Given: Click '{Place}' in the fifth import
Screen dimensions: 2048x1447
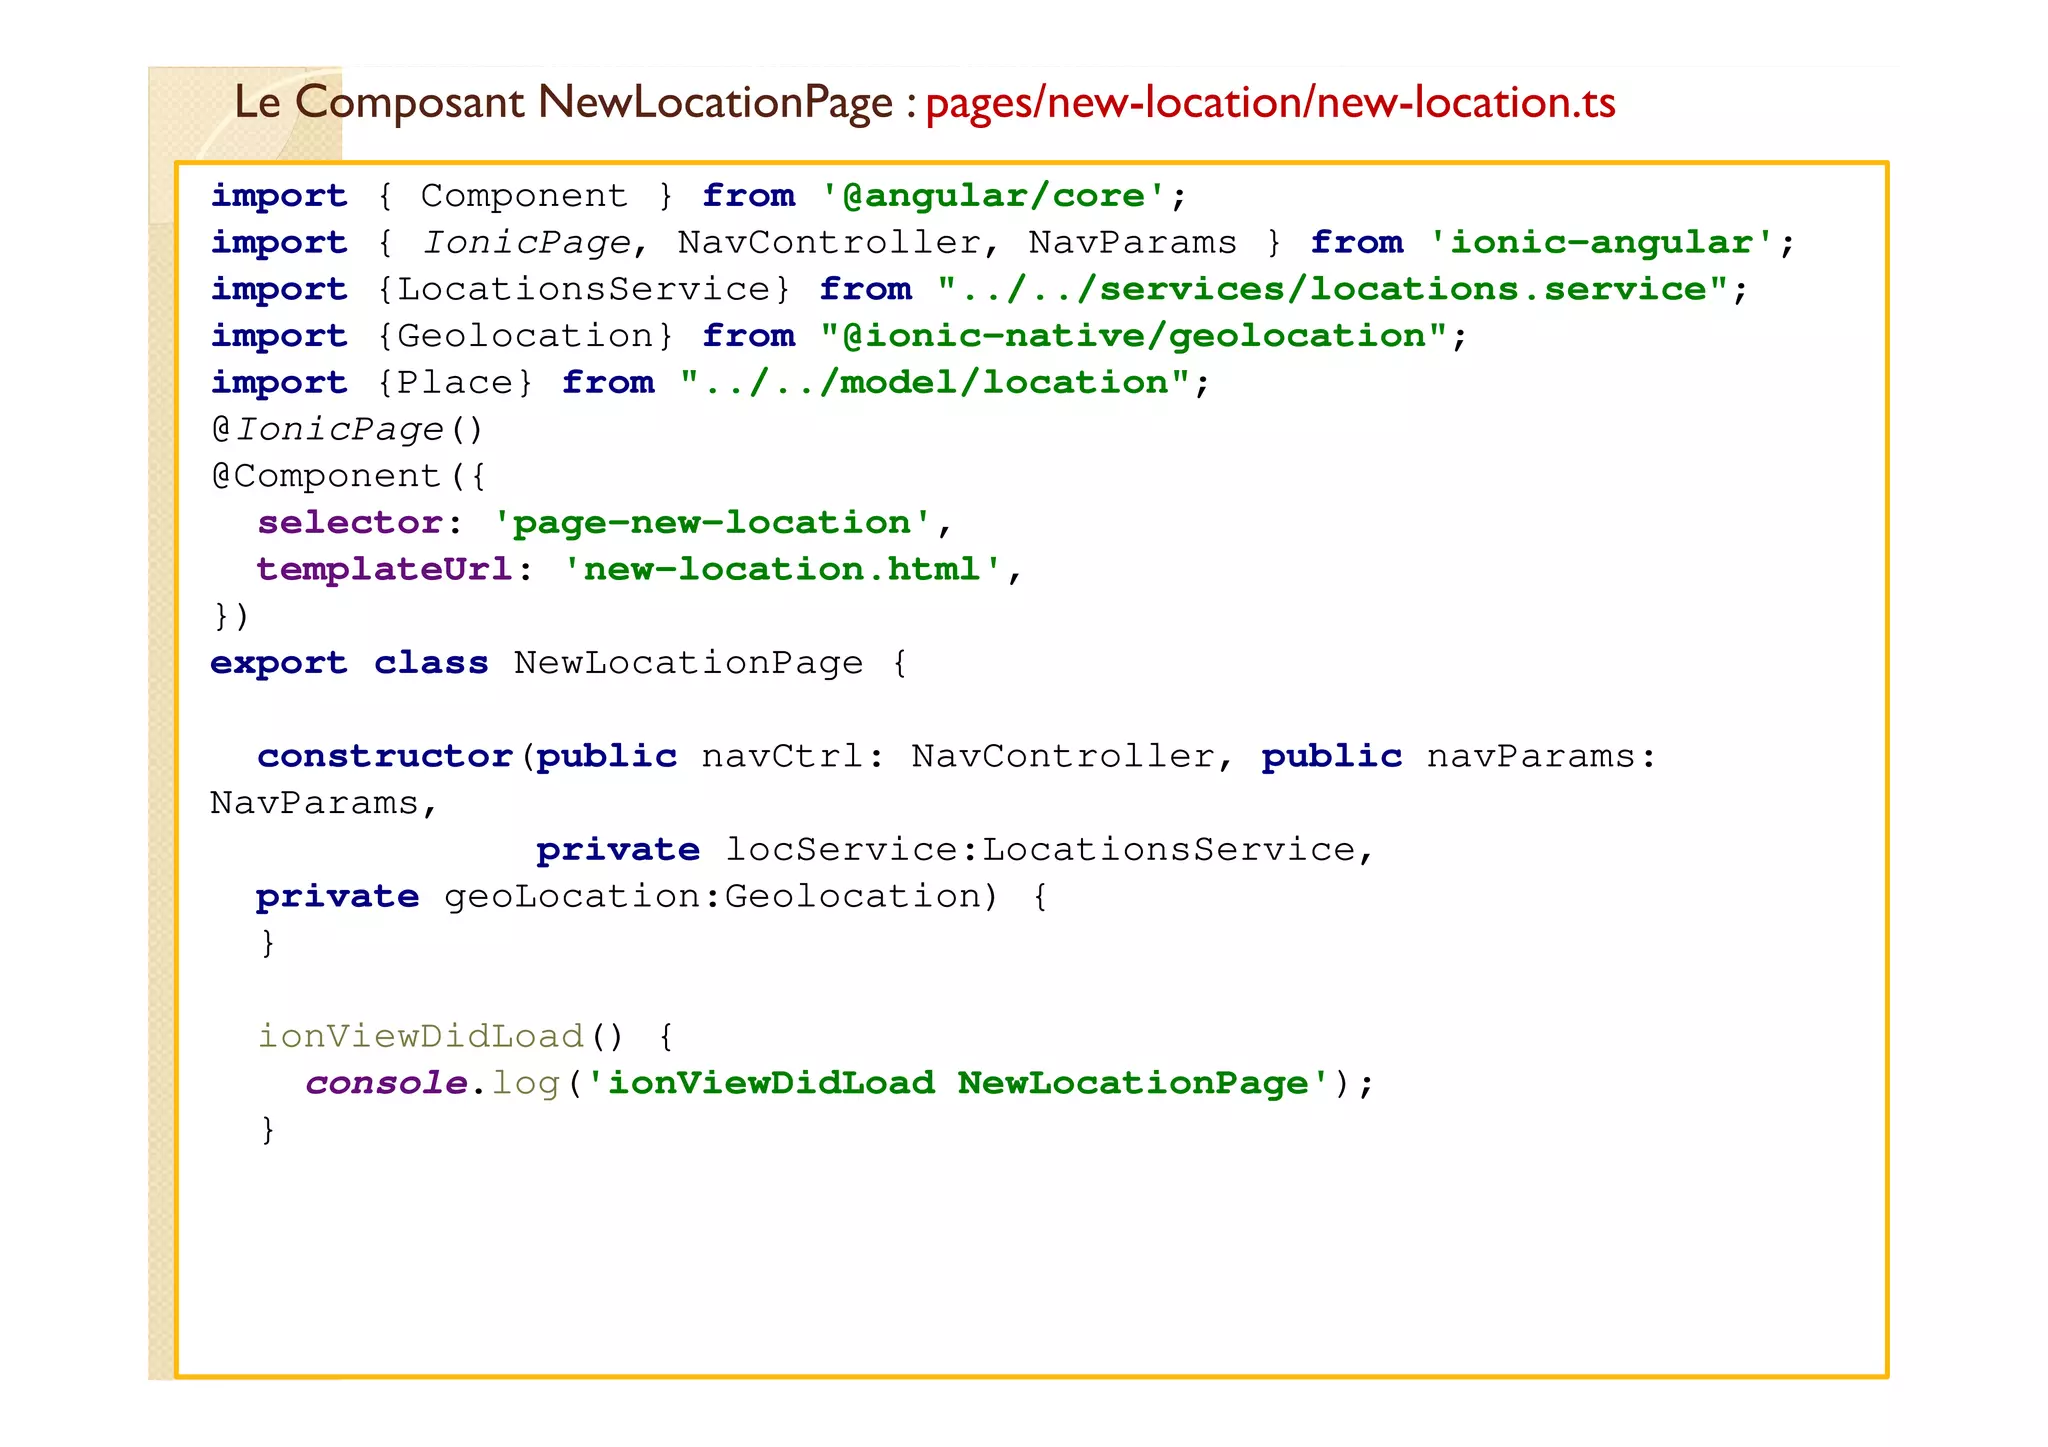Looking at the screenshot, I should pyautogui.click(x=456, y=382).
